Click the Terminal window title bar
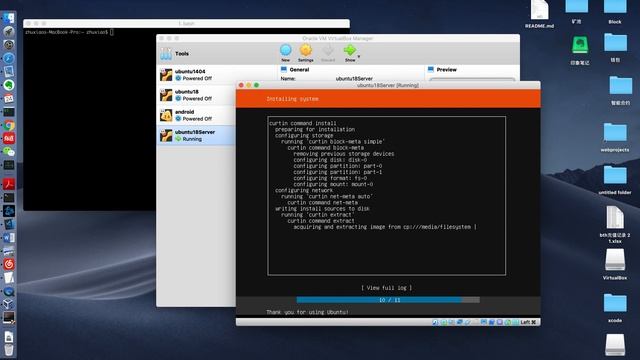Viewport: 640px width, 360px height. pos(187,23)
